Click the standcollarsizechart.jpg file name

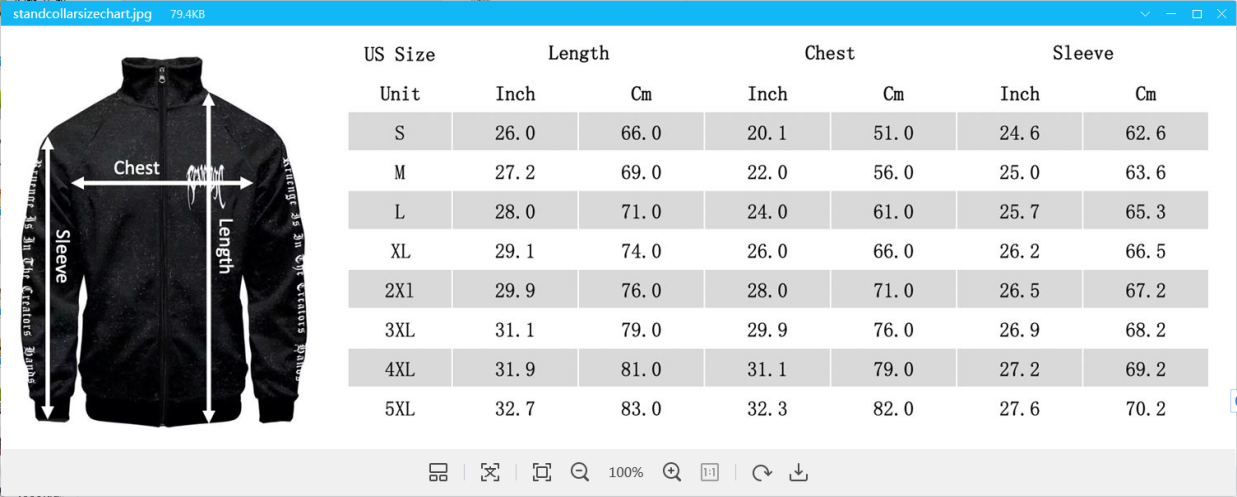point(82,14)
